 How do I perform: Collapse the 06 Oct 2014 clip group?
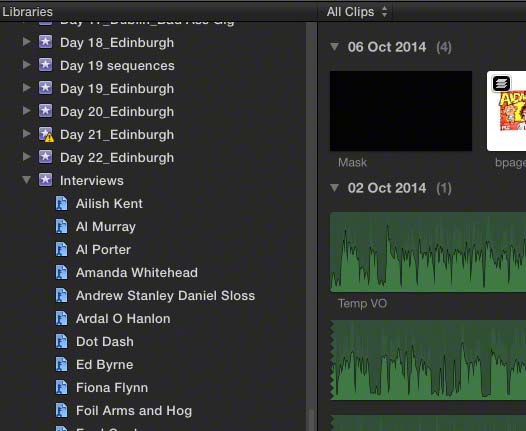pos(334,46)
